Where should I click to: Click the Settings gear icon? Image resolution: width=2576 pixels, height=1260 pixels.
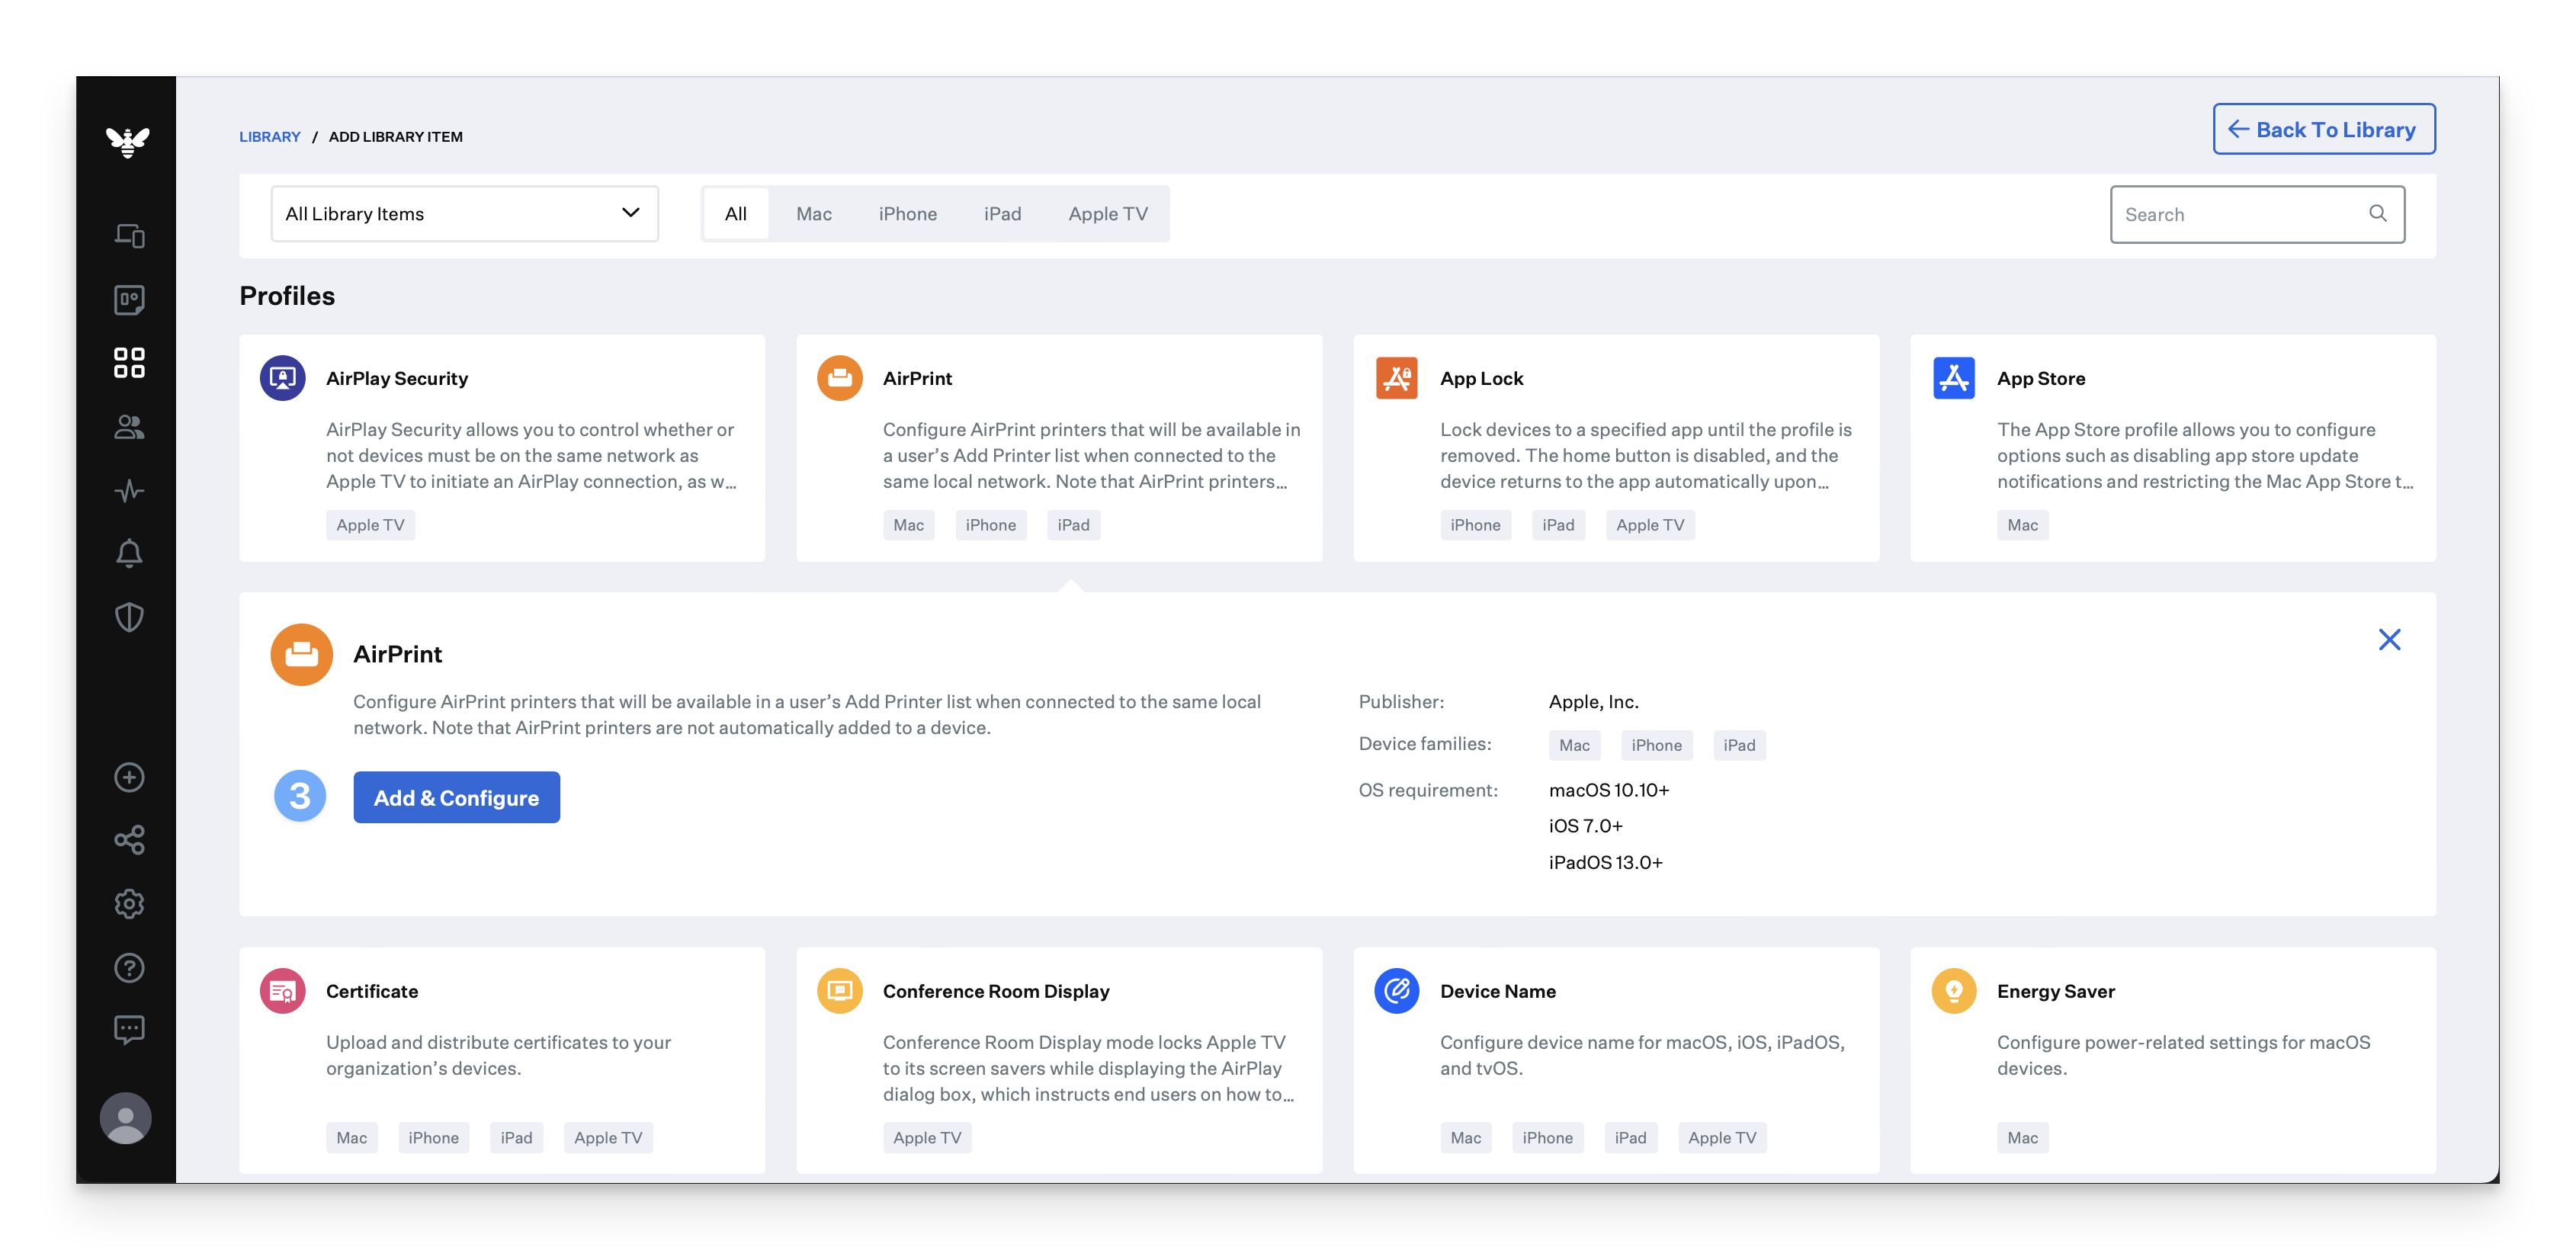tap(129, 904)
